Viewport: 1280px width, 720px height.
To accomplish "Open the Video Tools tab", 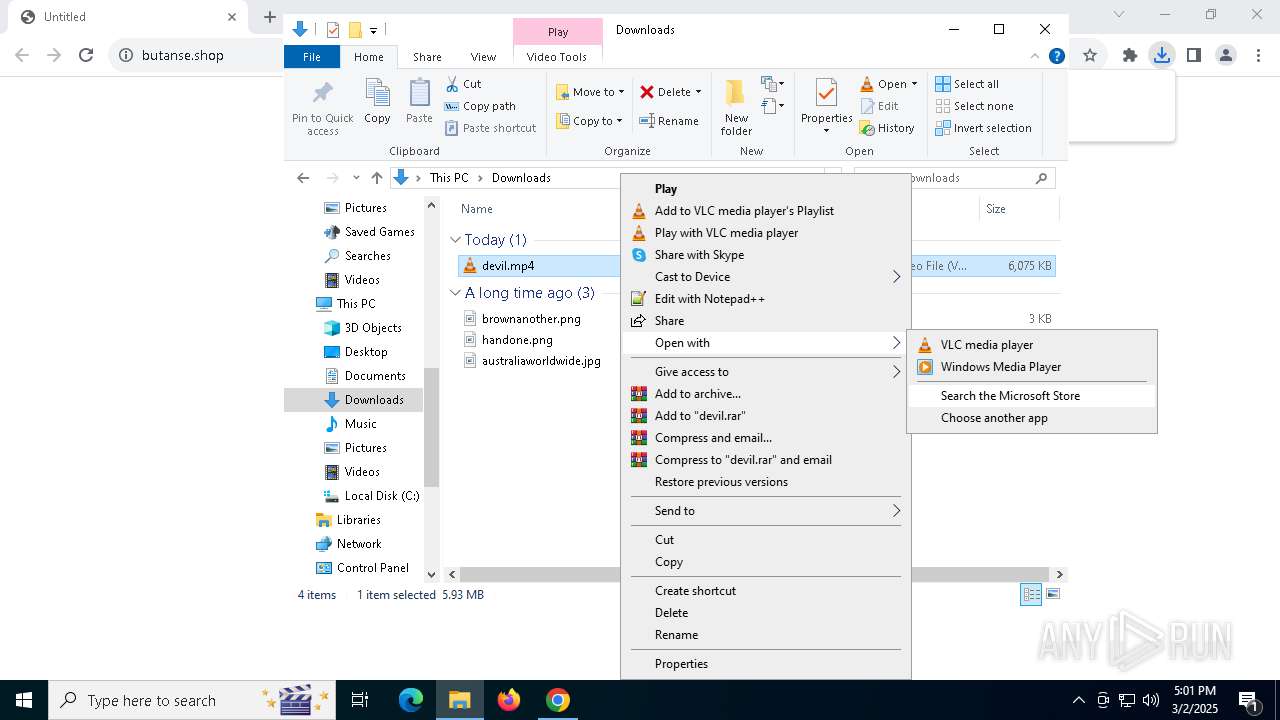I will 557,57.
